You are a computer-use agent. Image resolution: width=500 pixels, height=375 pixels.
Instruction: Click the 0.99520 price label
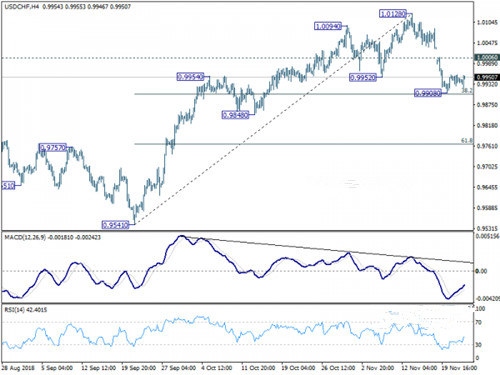[363, 78]
